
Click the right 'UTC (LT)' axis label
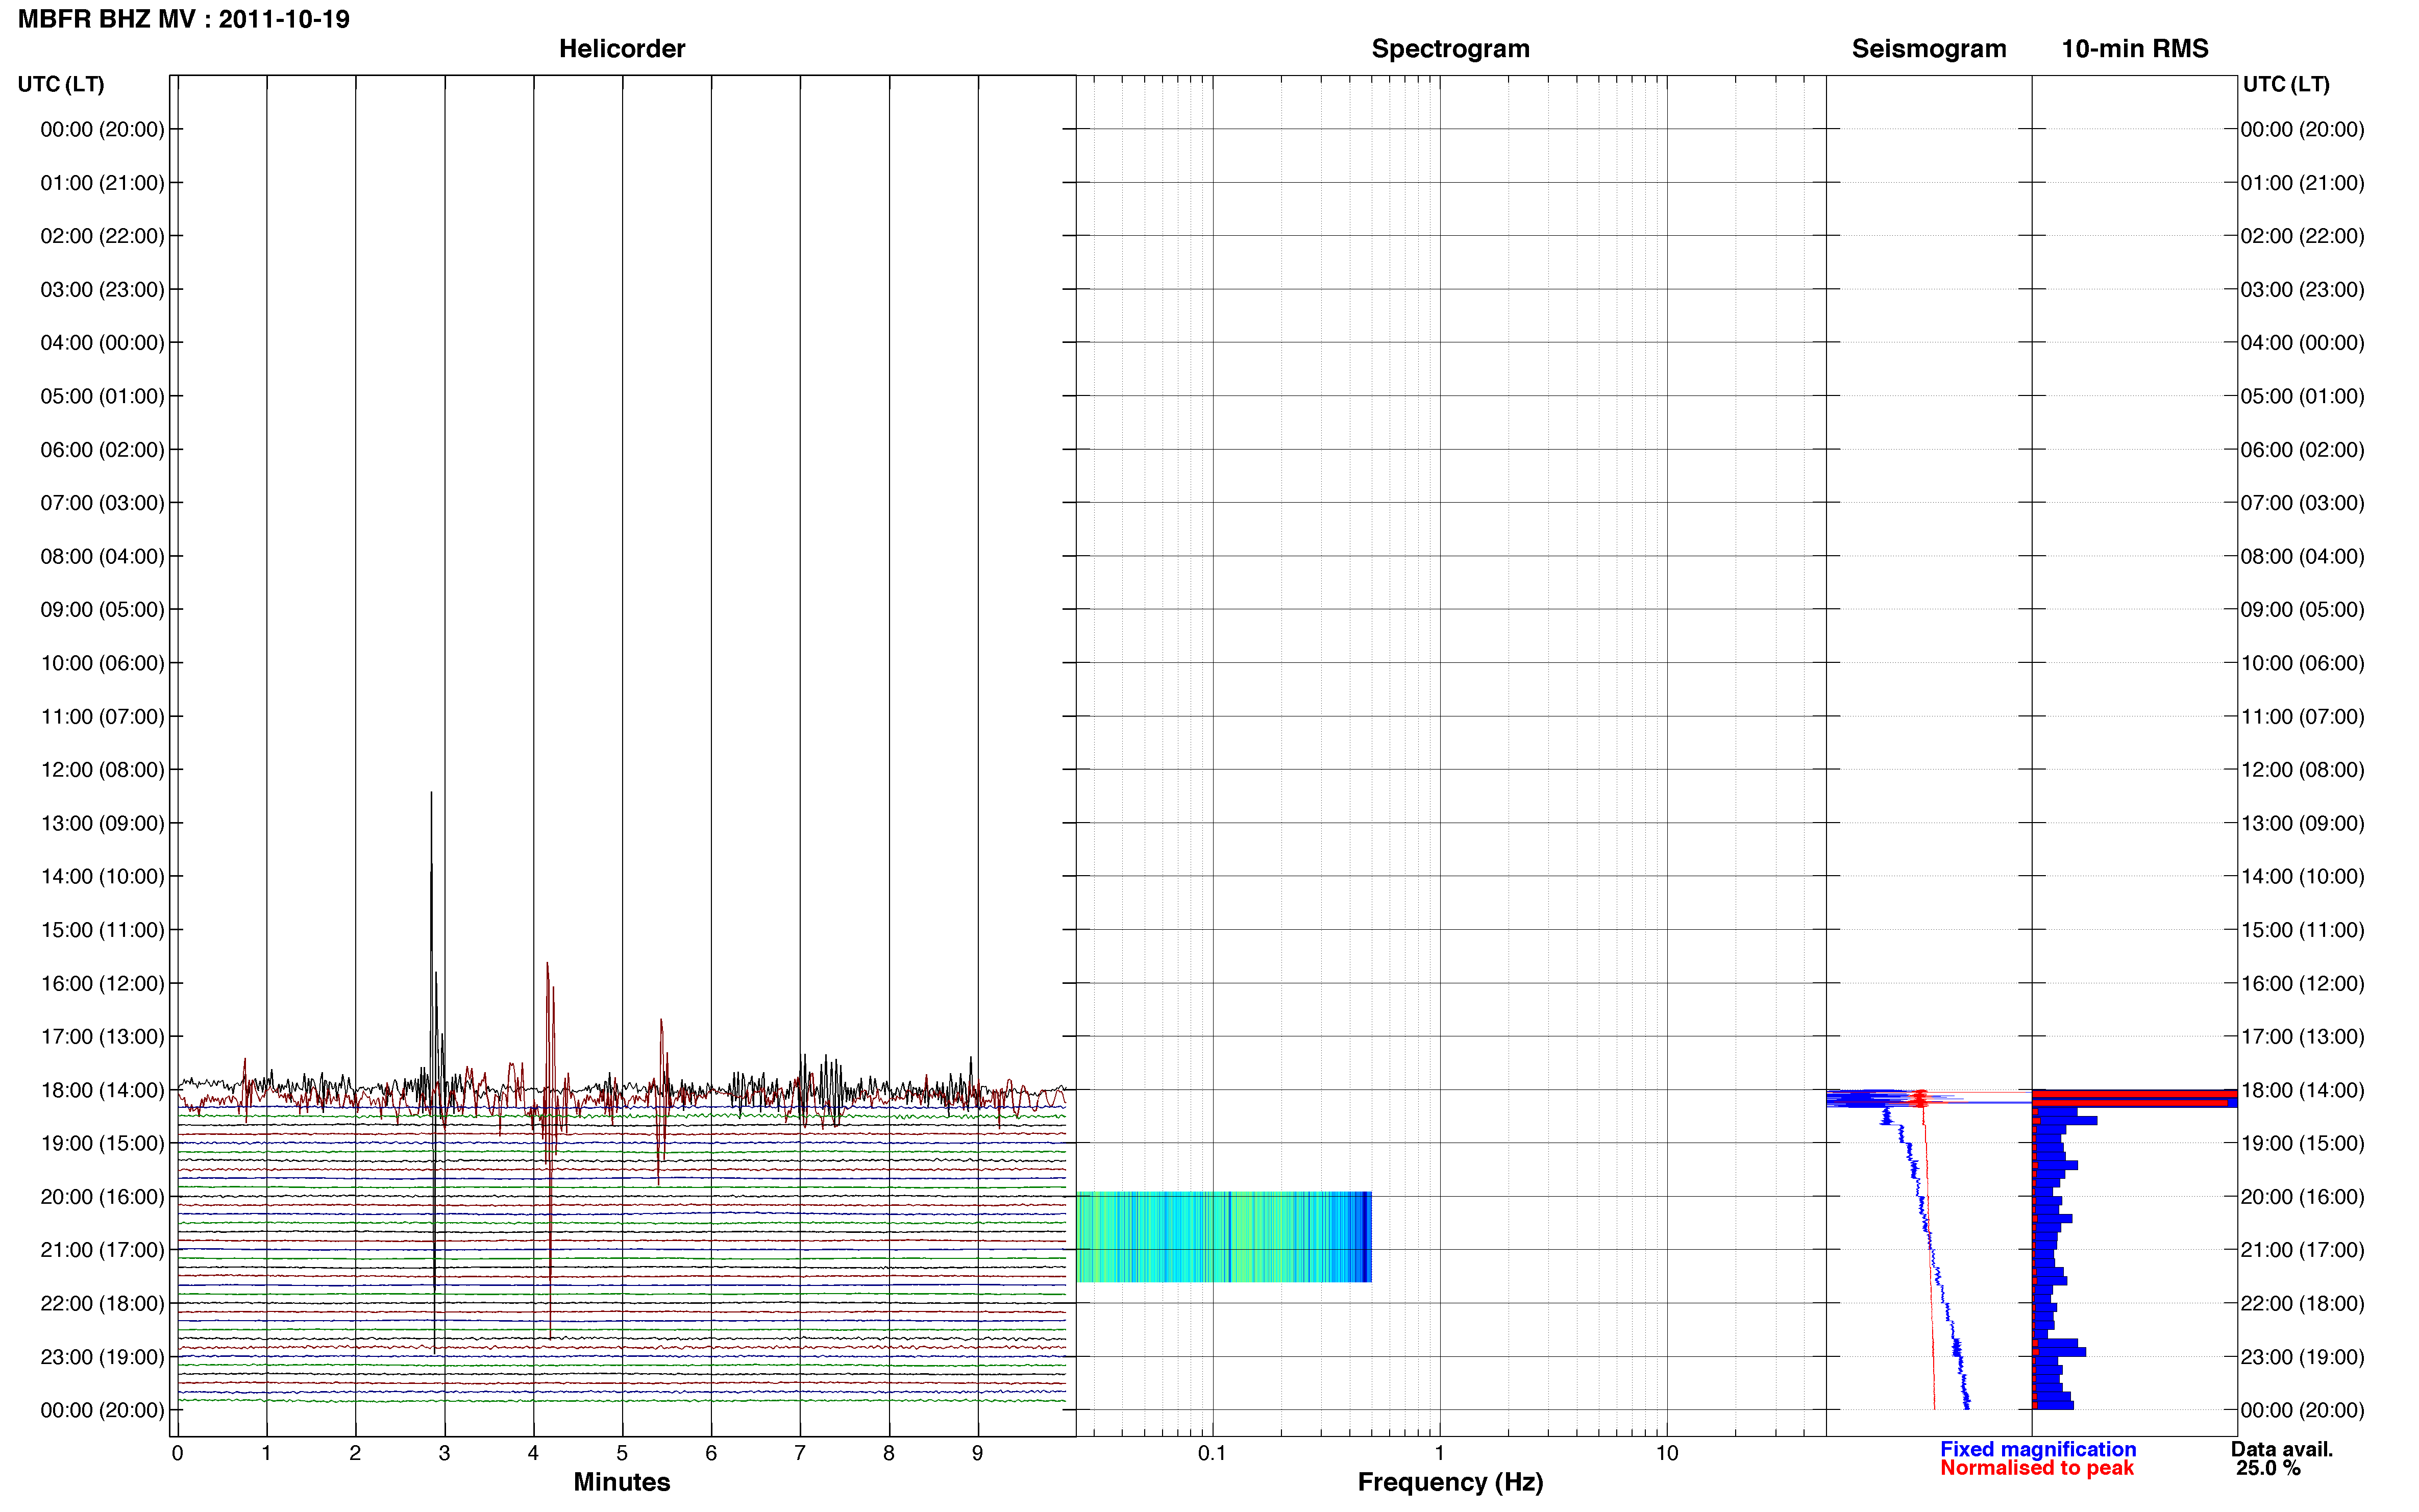pyautogui.click(x=2286, y=84)
